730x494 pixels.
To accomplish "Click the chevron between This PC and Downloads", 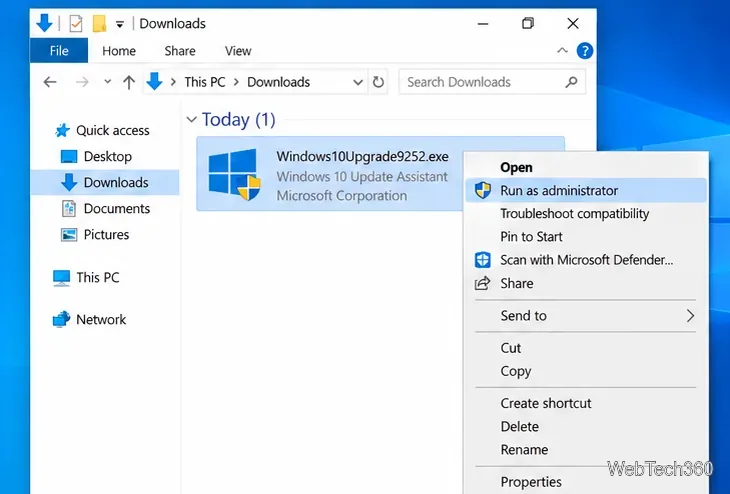I will click(236, 82).
